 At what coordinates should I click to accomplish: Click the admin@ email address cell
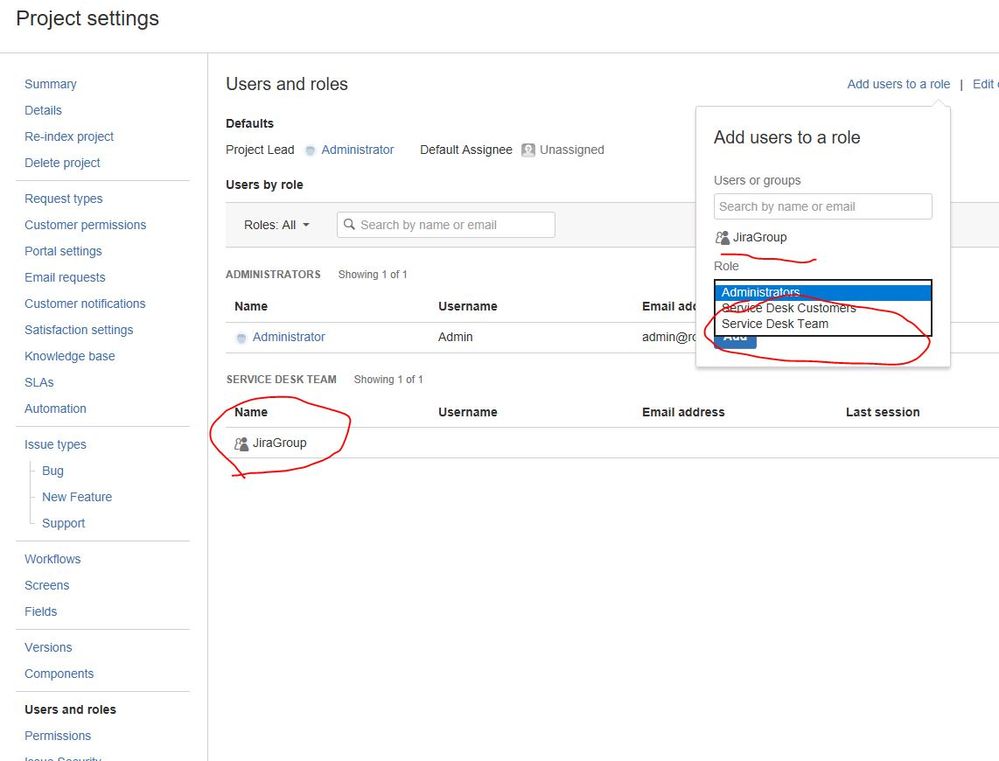(x=669, y=337)
